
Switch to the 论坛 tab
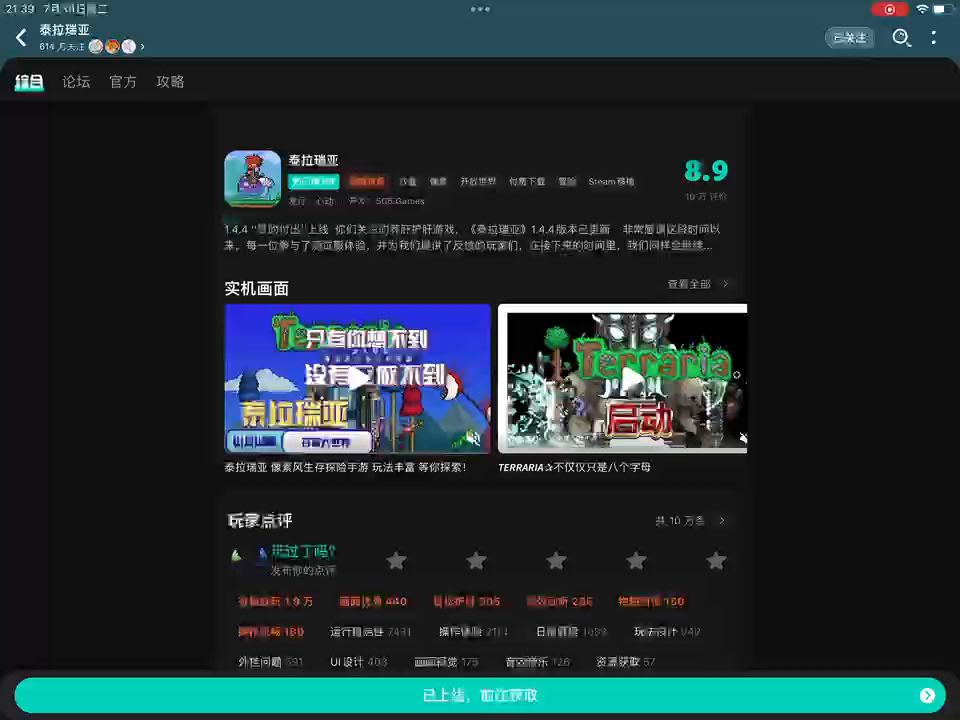(x=76, y=81)
